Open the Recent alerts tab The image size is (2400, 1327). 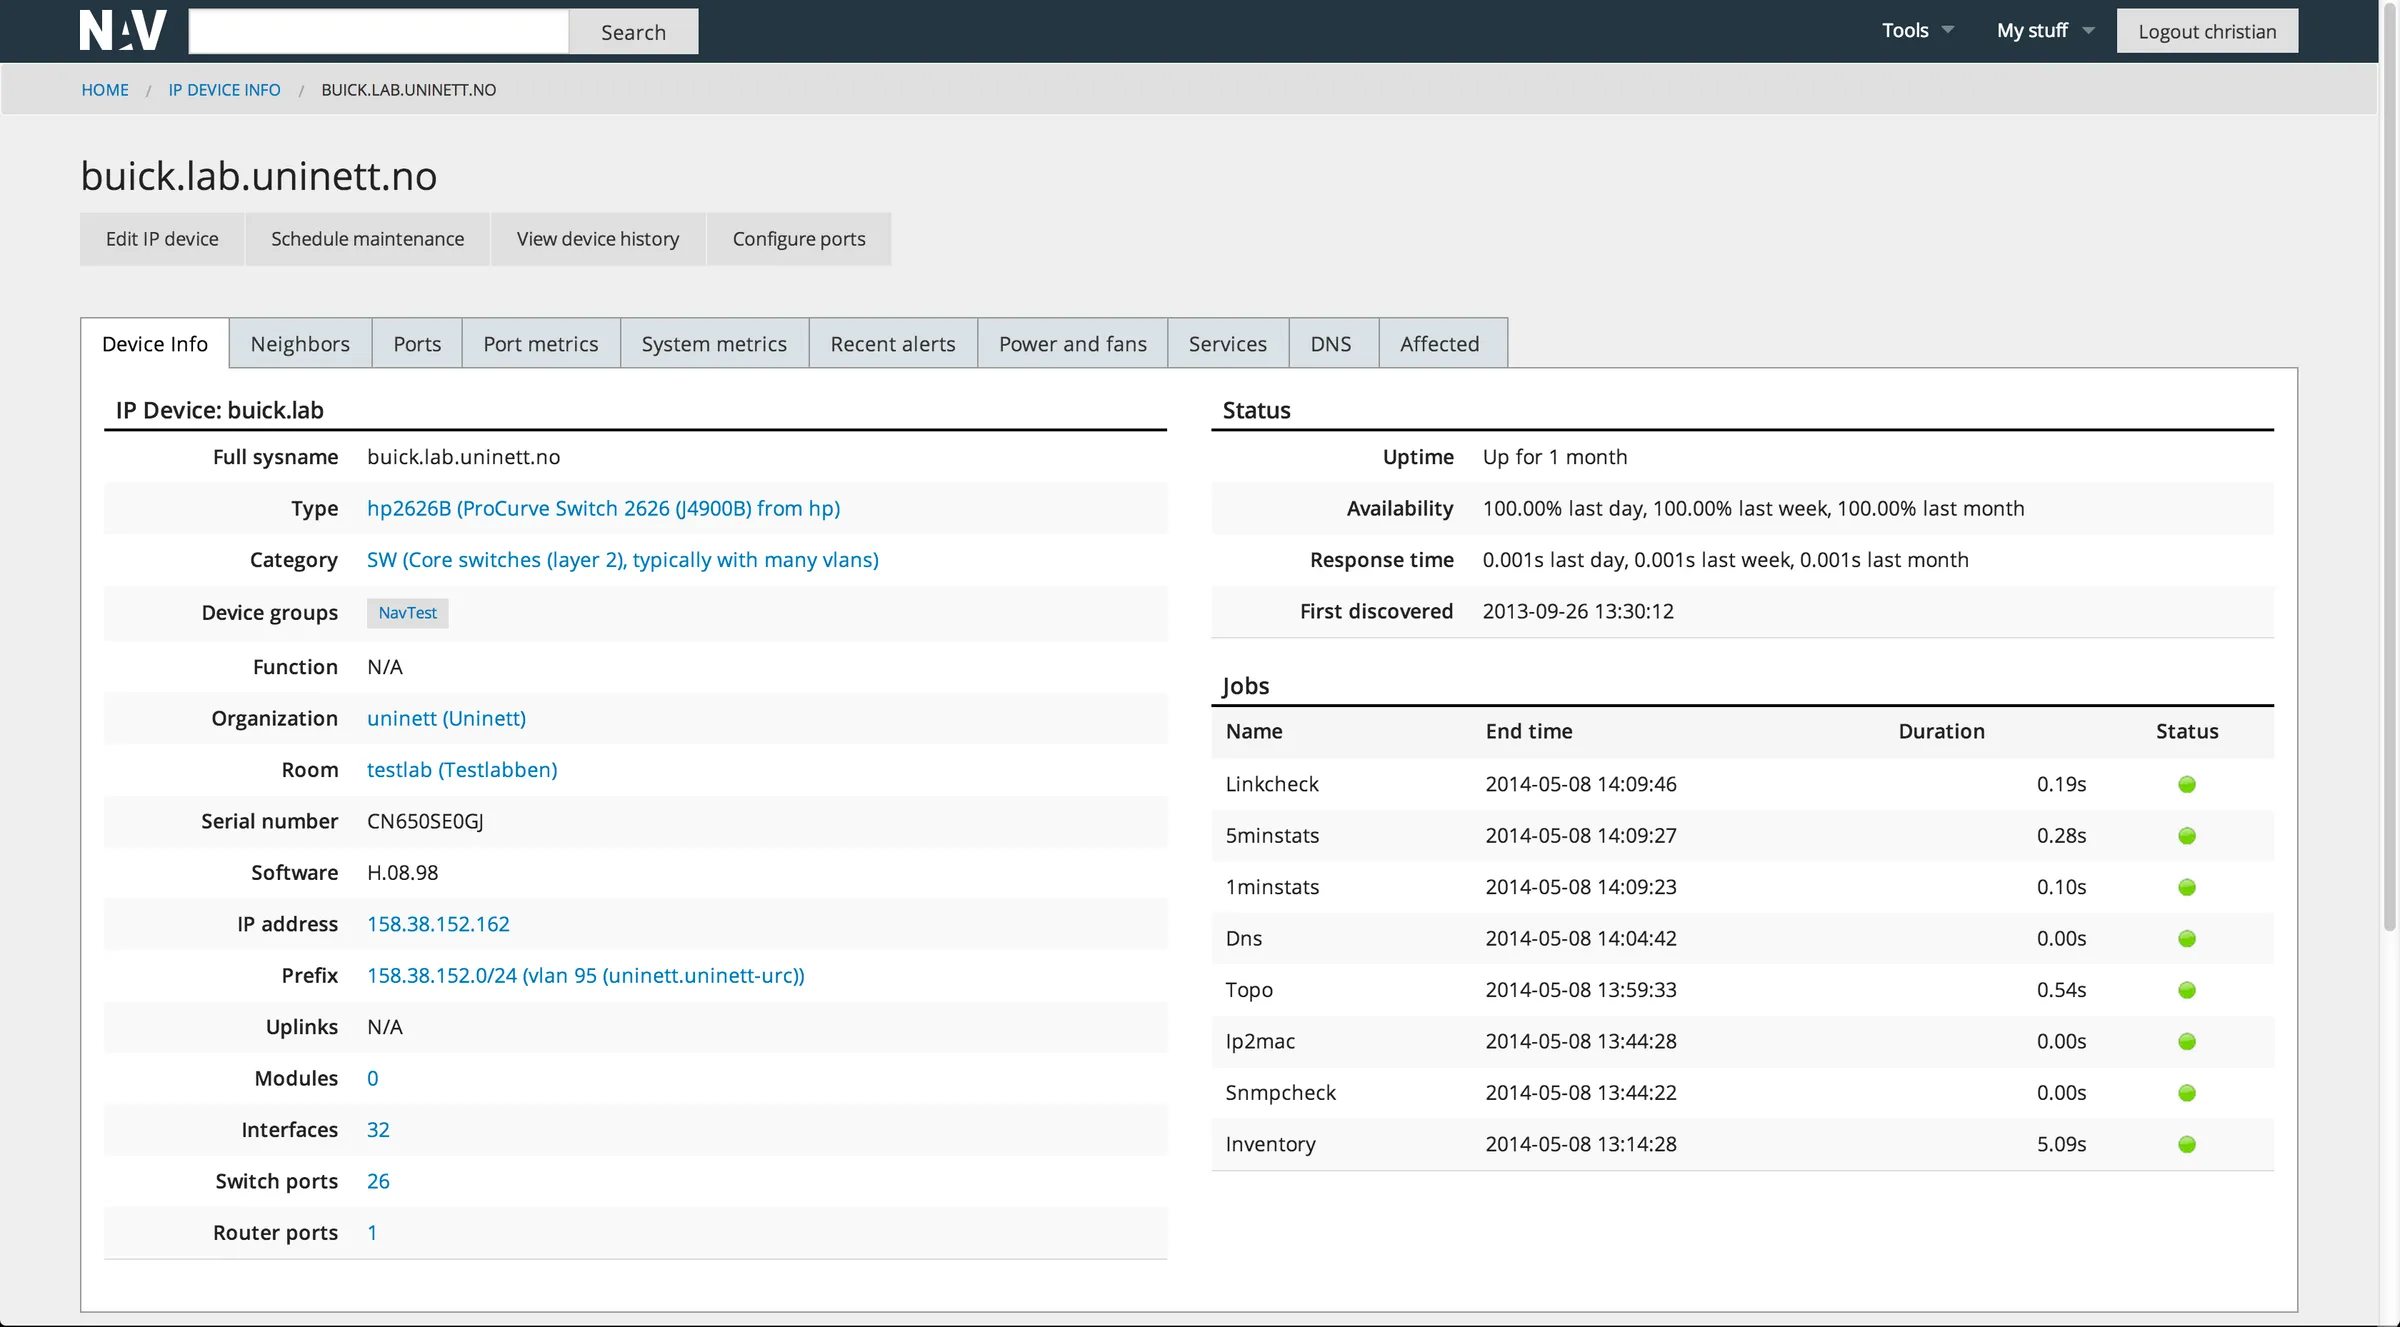pos(892,343)
